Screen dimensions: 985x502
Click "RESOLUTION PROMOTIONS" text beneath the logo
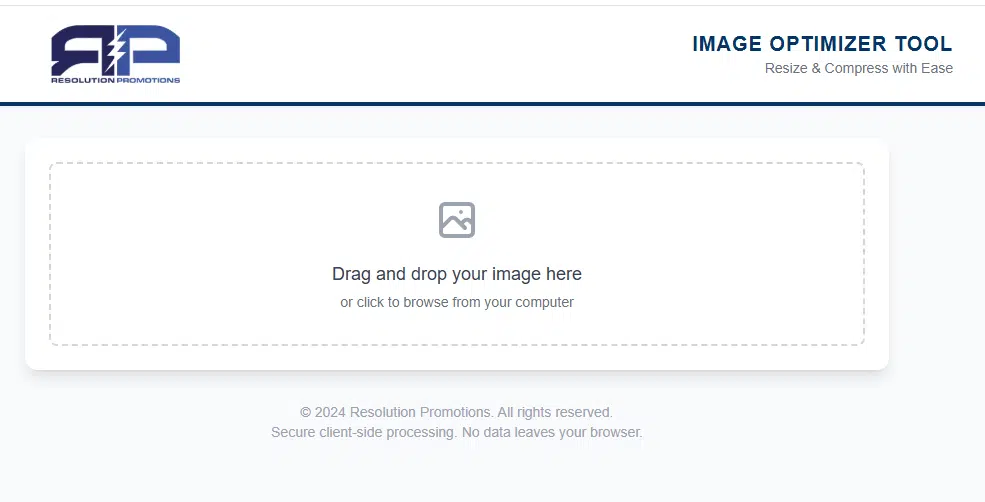[116, 80]
